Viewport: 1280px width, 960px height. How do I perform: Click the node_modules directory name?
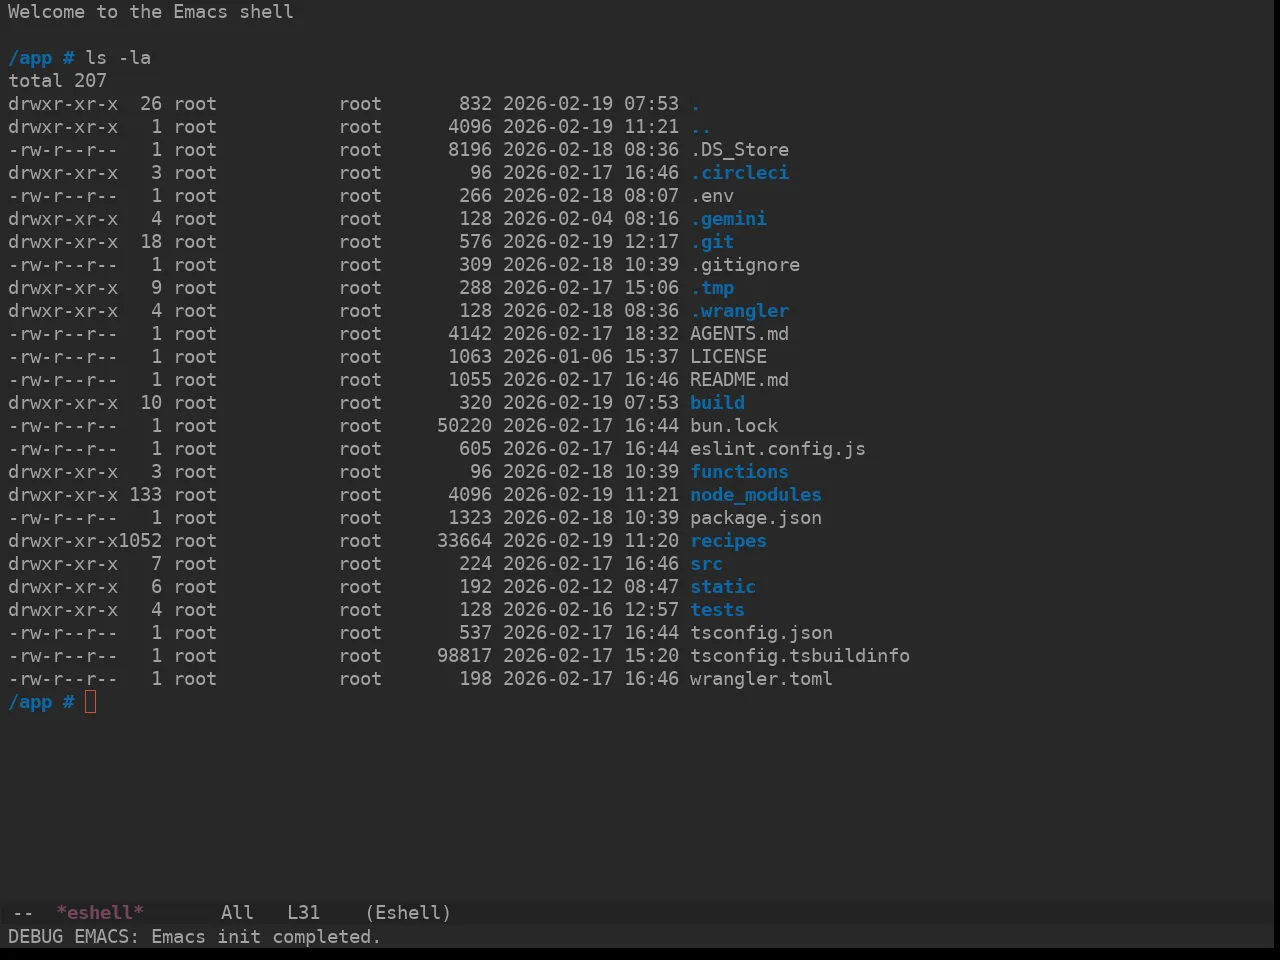756,495
